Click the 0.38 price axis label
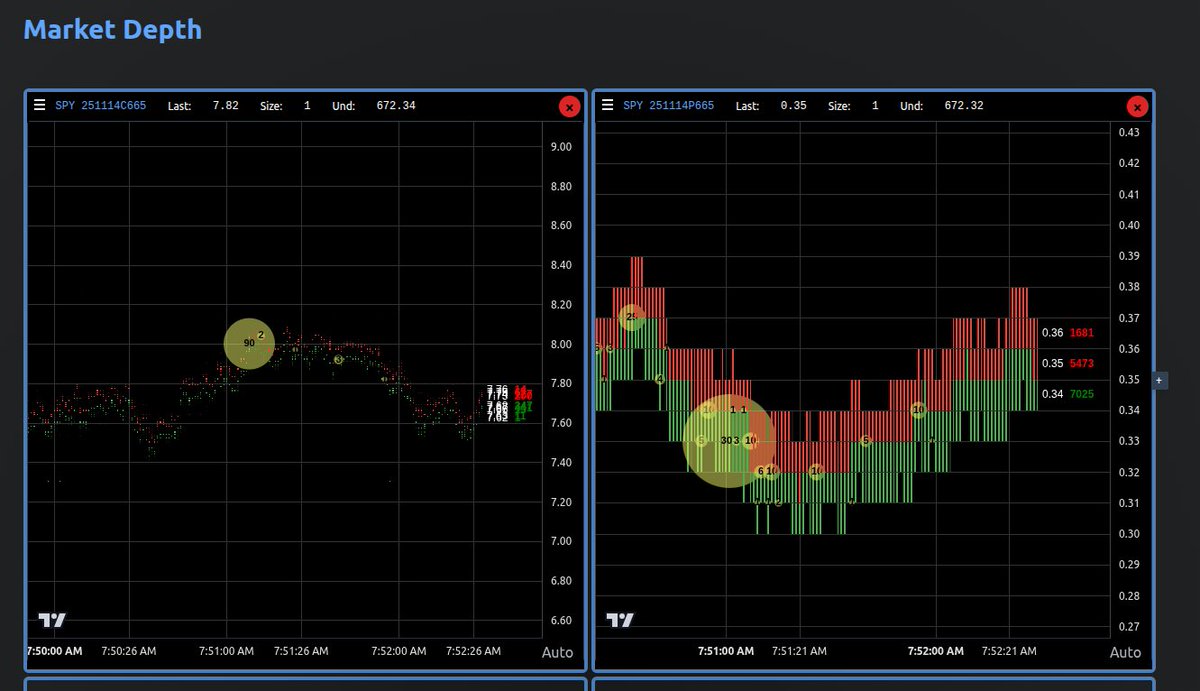The height and width of the screenshot is (691, 1200). click(1129, 287)
